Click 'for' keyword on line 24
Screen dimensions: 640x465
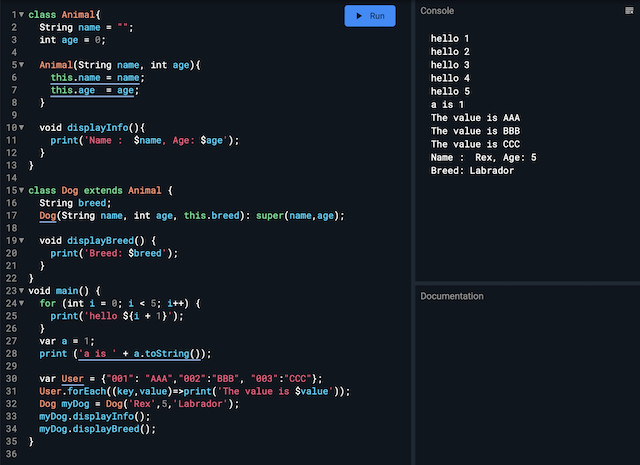click(48, 304)
